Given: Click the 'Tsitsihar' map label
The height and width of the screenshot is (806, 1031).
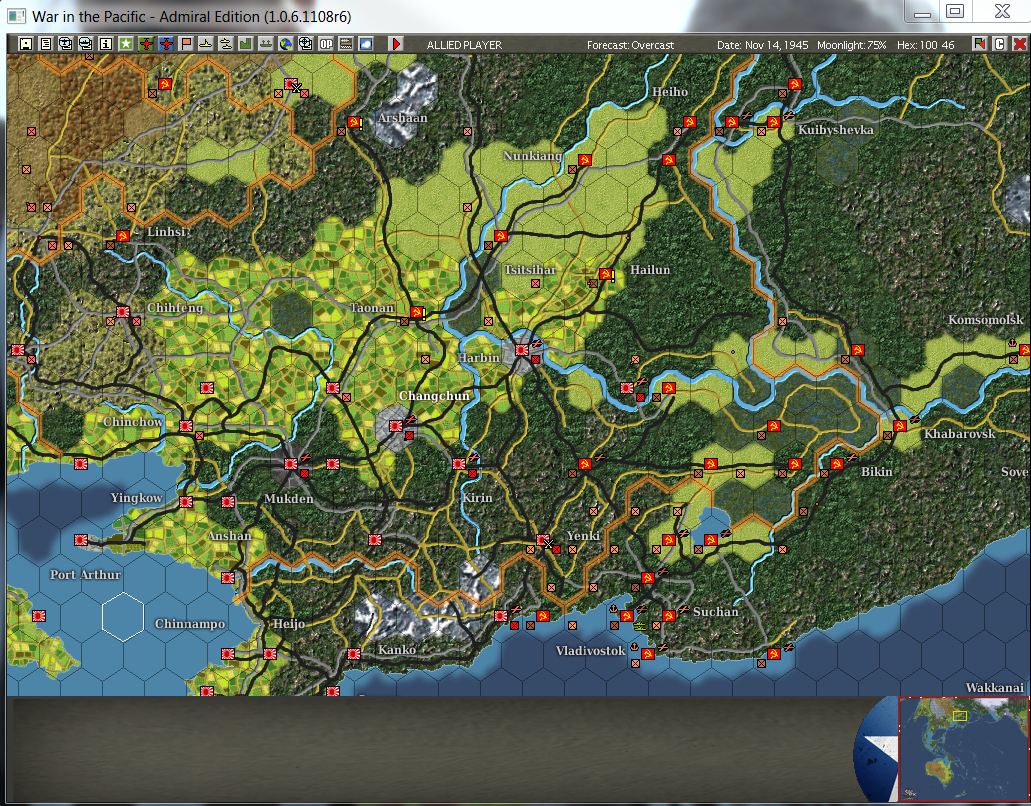Looking at the screenshot, I should coord(530,270).
